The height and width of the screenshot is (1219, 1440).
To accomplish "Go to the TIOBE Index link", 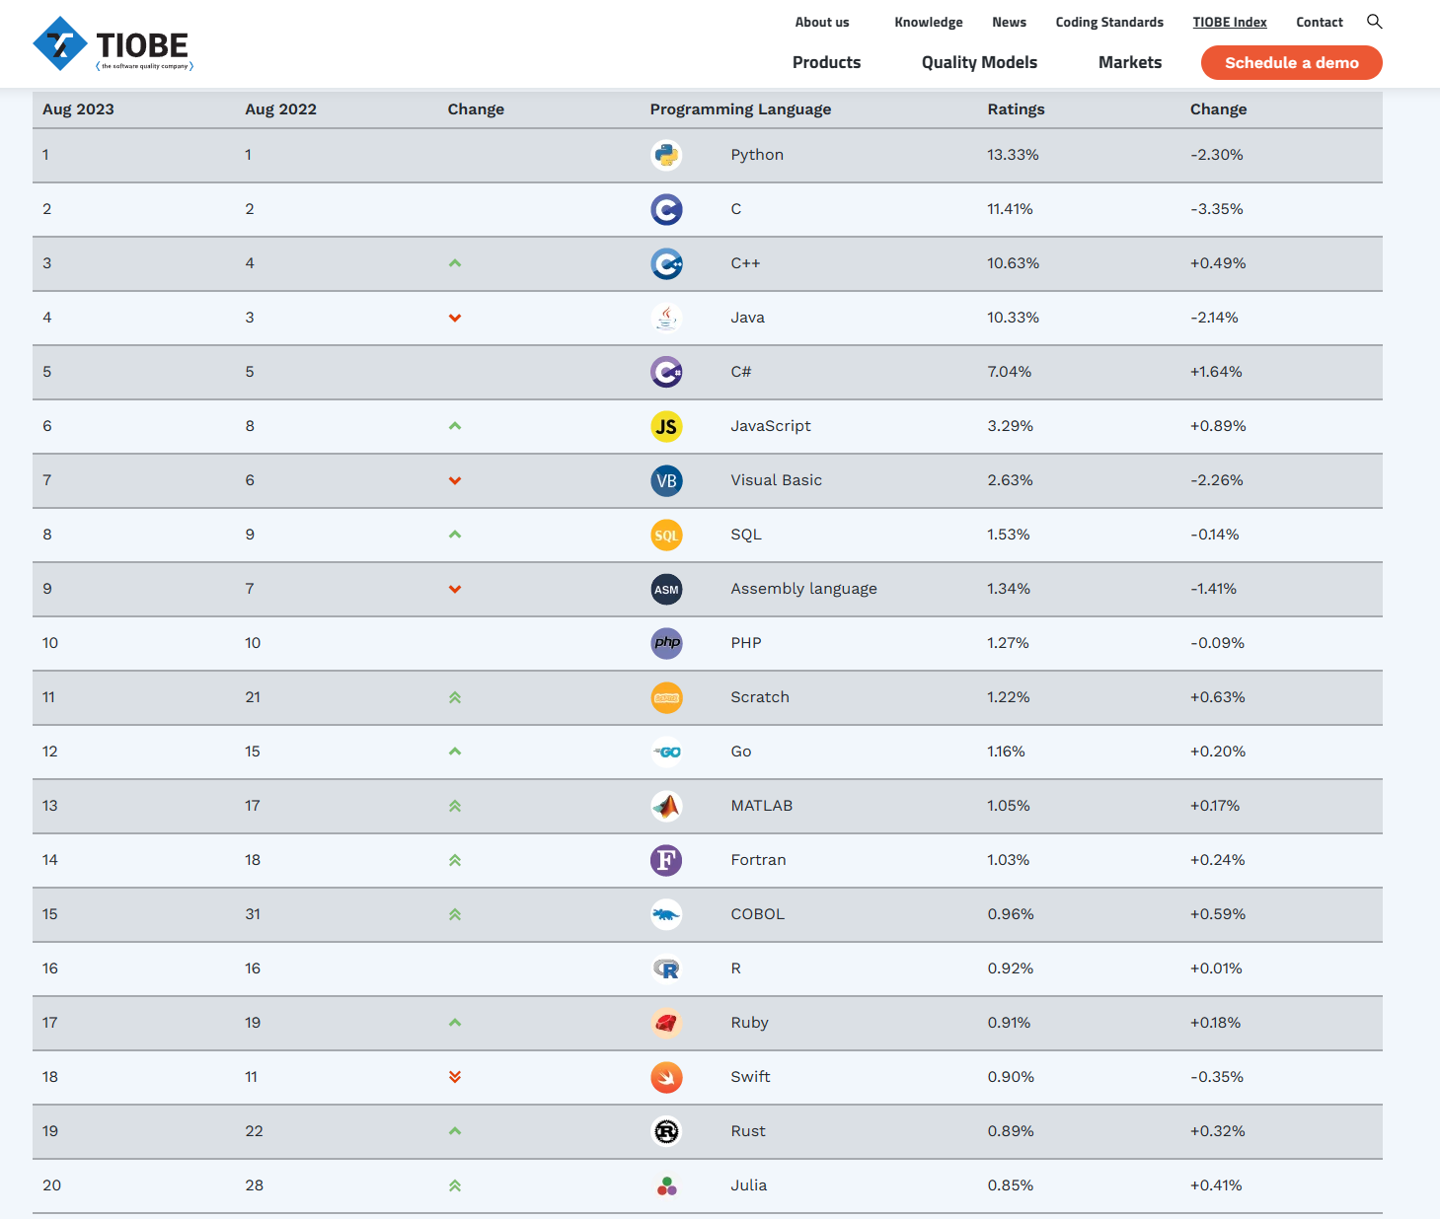I will point(1229,22).
